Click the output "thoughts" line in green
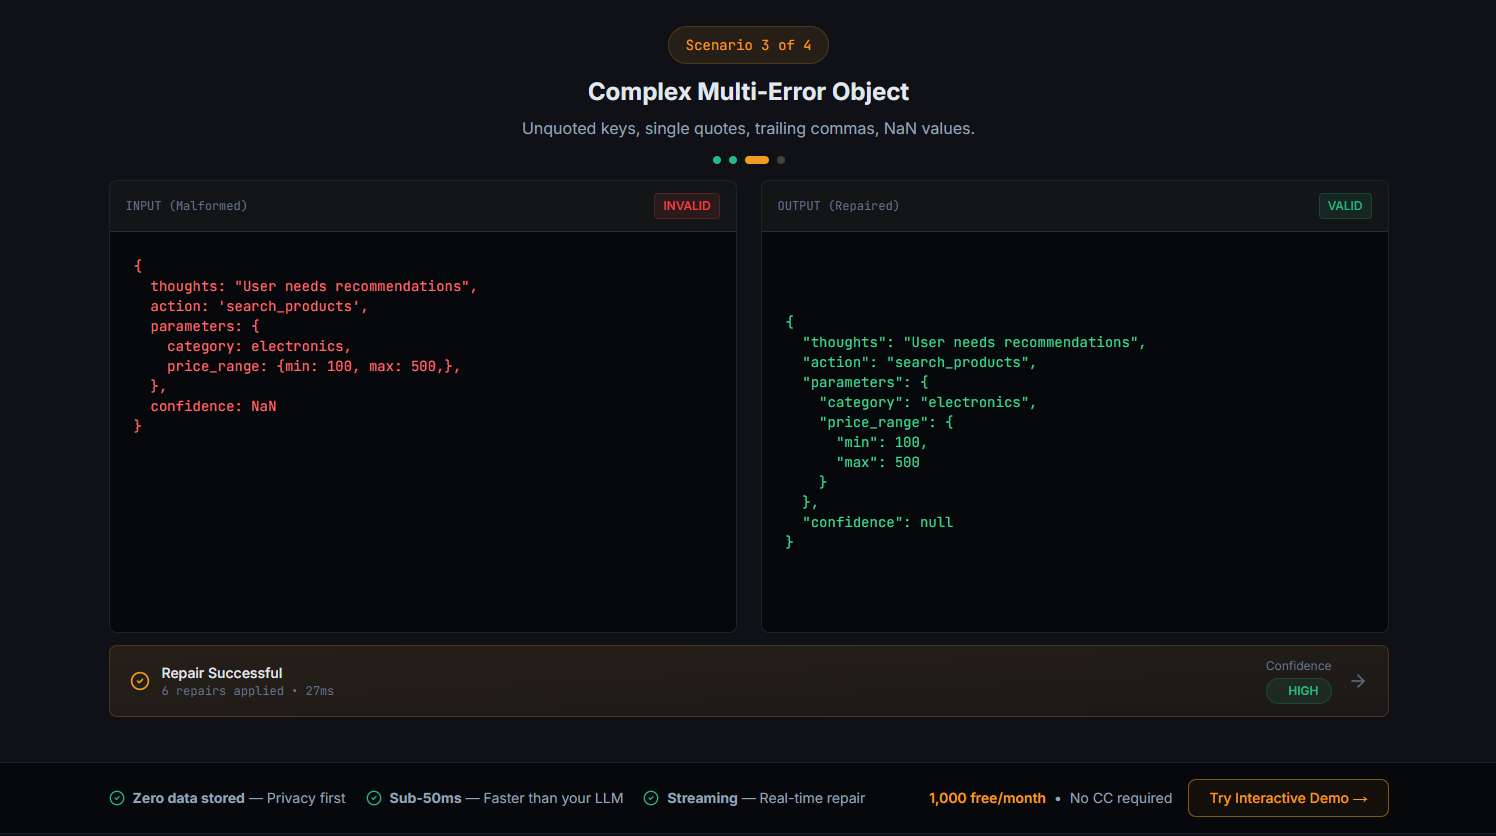Image resolution: width=1496 pixels, height=836 pixels. pos(974,343)
